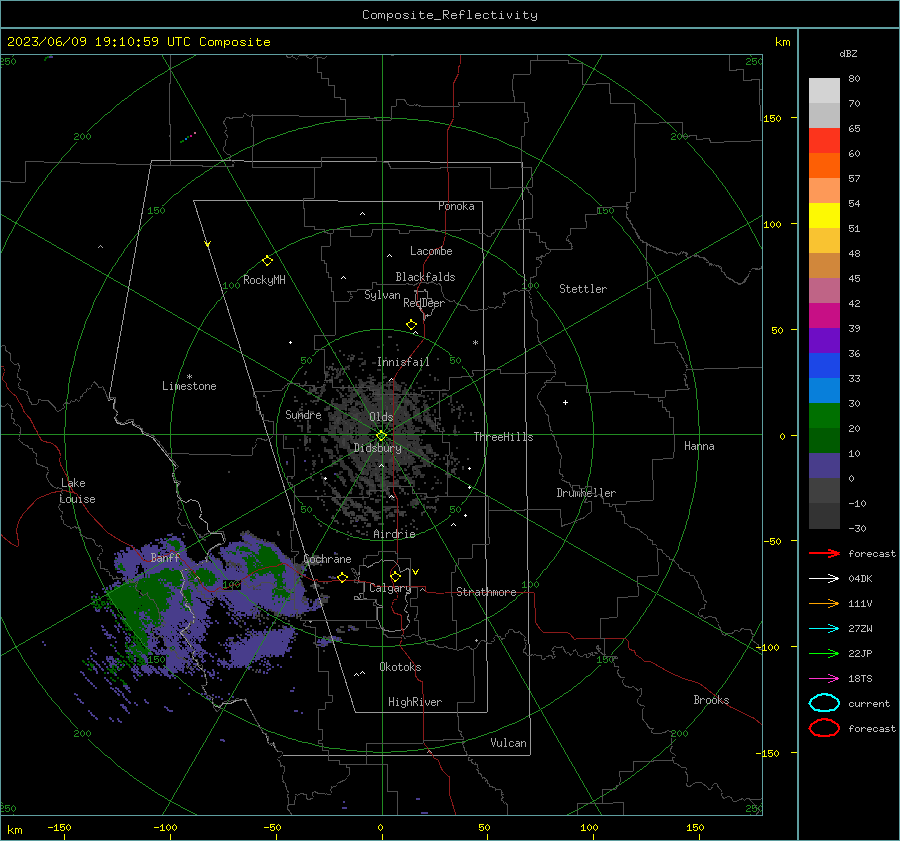Click the yellow diamond marker above Calgary
900x841 pixels.
point(395,576)
